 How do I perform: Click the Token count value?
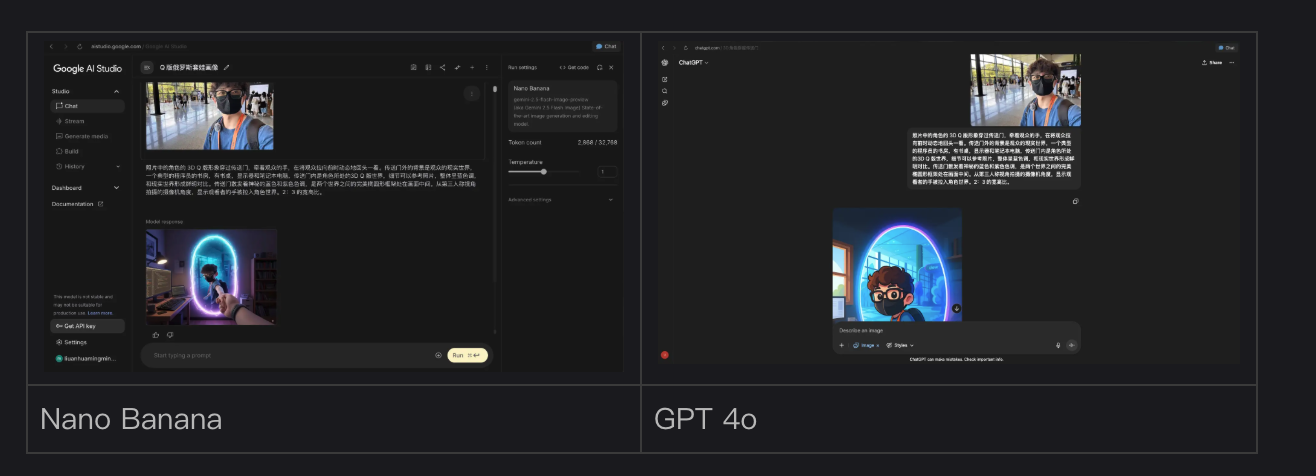pyautogui.click(x=597, y=143)
